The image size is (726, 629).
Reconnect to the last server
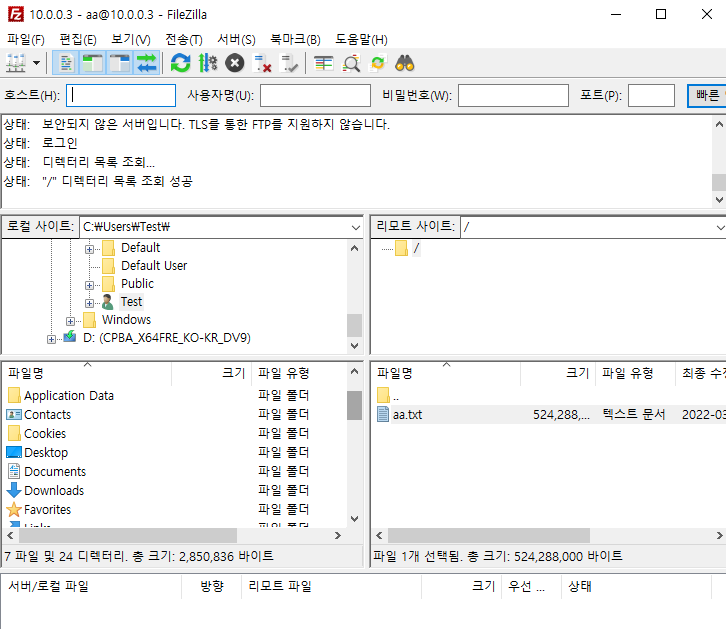coord(289,63)
